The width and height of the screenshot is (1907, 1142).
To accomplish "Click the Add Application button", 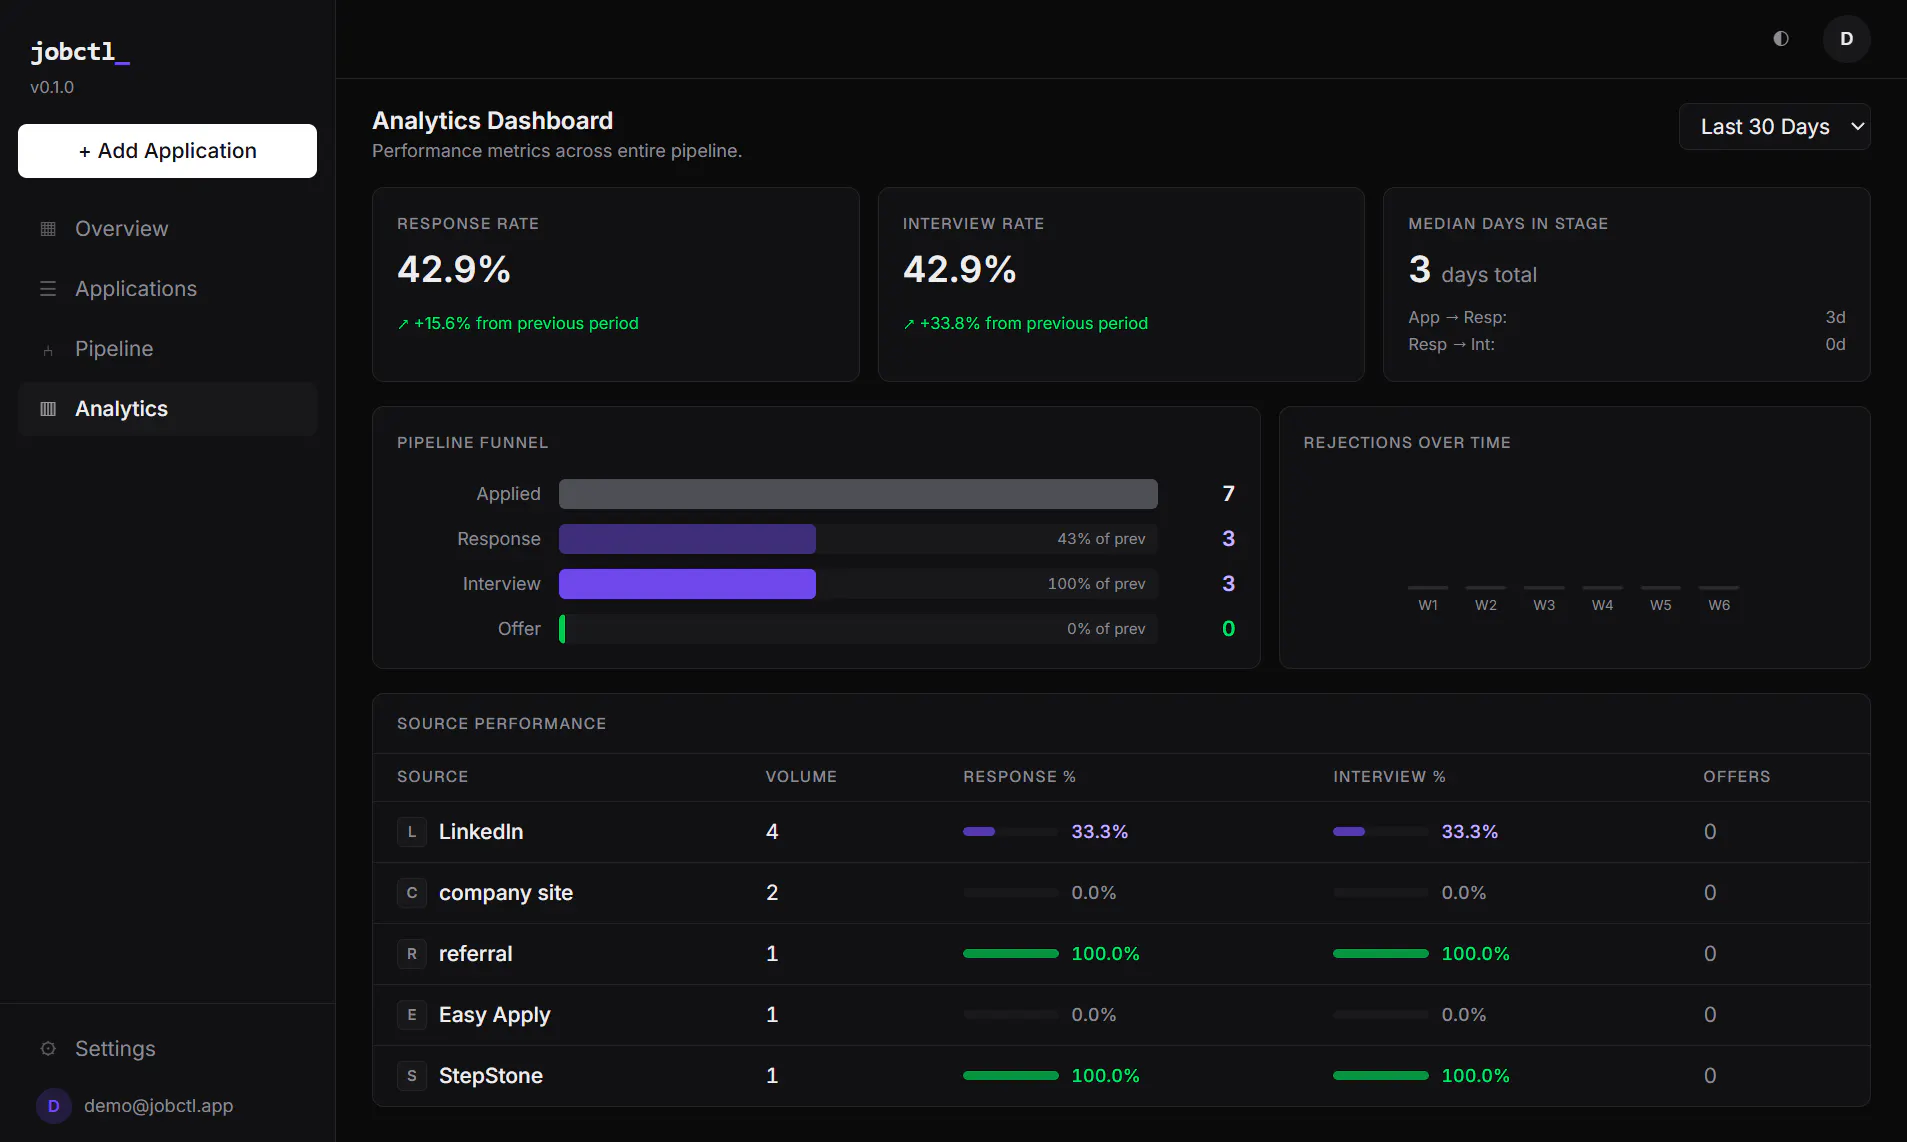I will pos(168,151).
